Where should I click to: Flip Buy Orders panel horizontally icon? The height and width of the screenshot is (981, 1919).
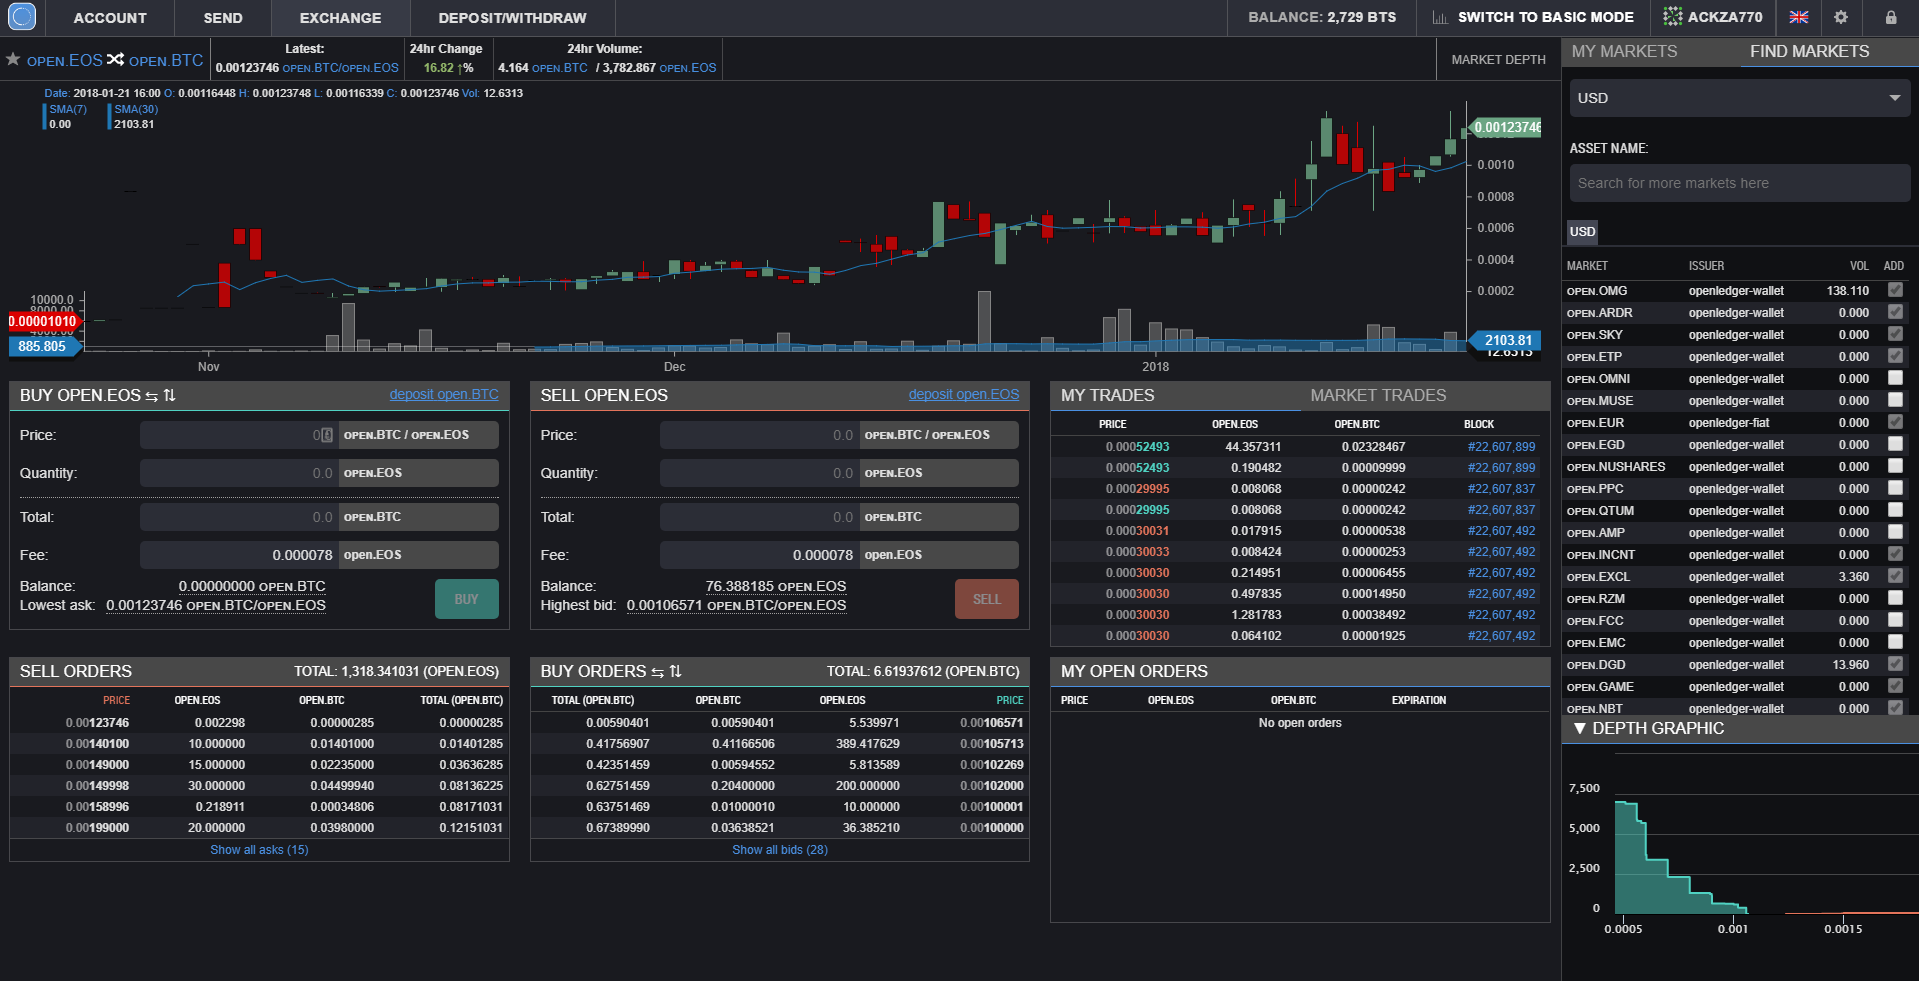coord(658,672)
